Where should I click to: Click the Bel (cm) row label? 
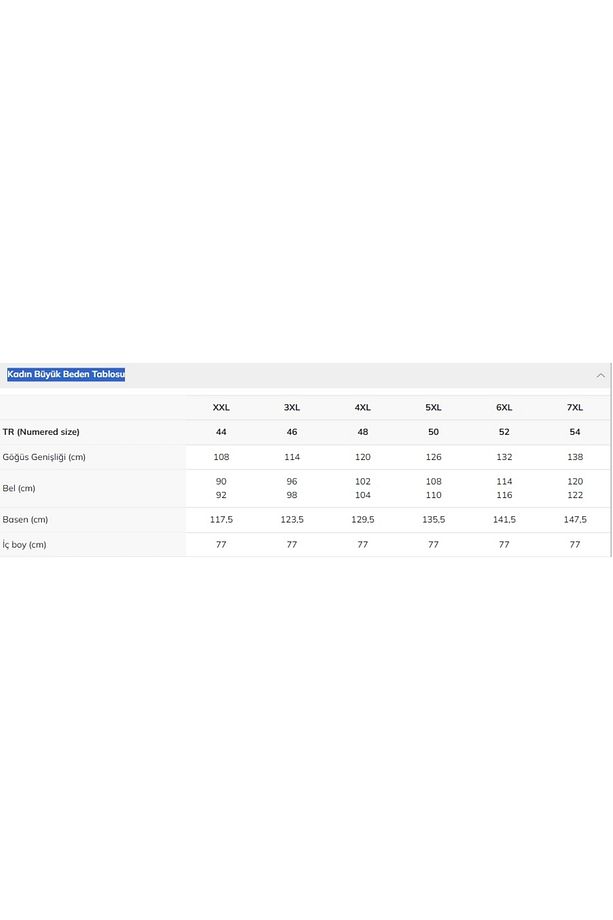19,488
